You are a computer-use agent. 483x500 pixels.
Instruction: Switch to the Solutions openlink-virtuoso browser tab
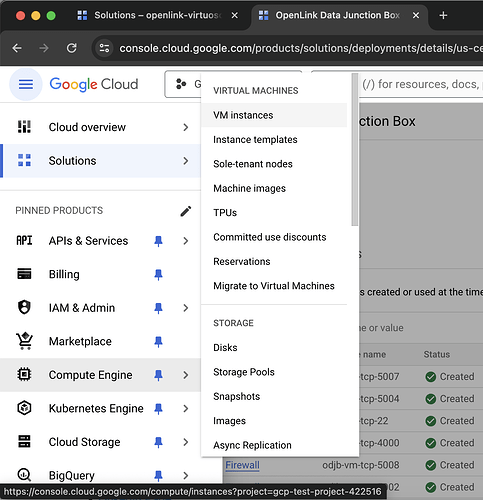(157, 15)
